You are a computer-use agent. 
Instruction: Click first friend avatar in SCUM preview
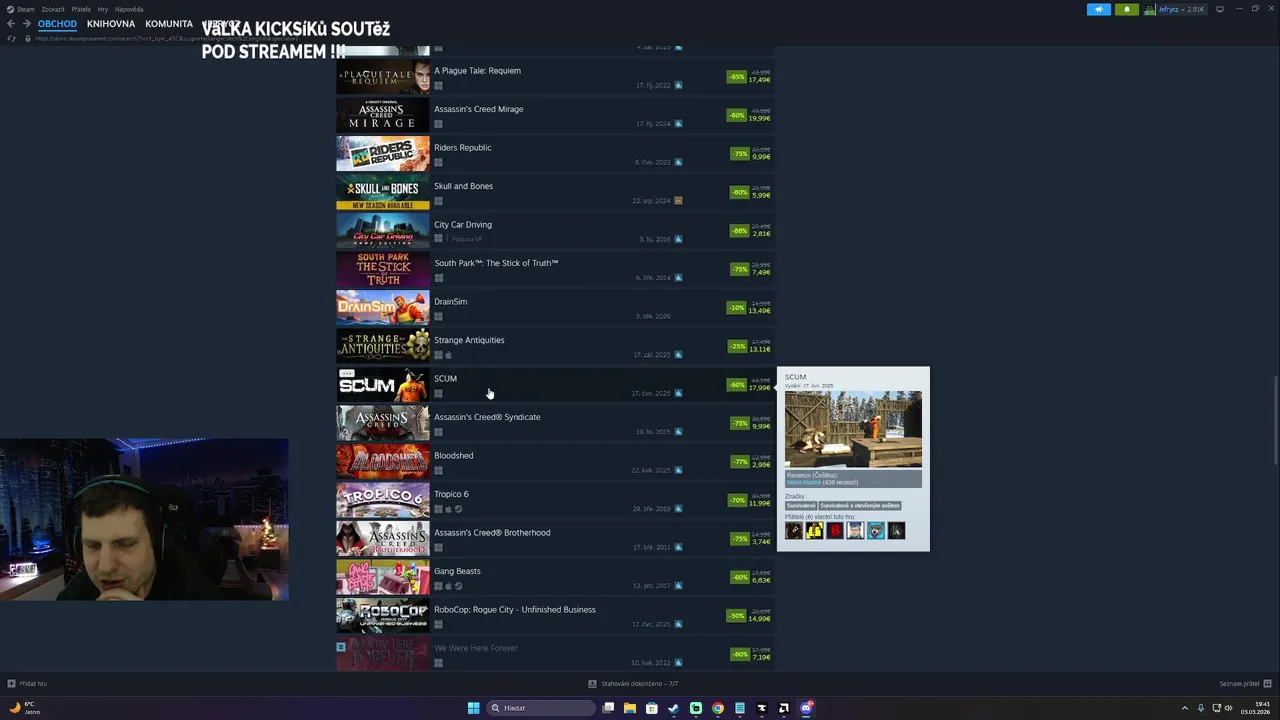(x=794, y=531)
